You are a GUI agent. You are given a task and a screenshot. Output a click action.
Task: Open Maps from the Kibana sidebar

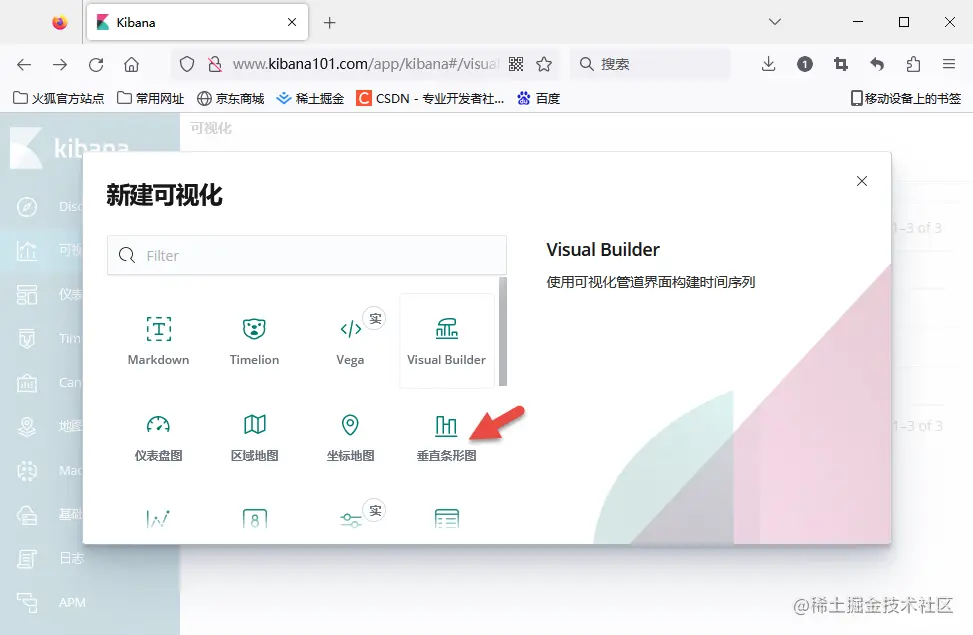point(27,426)
